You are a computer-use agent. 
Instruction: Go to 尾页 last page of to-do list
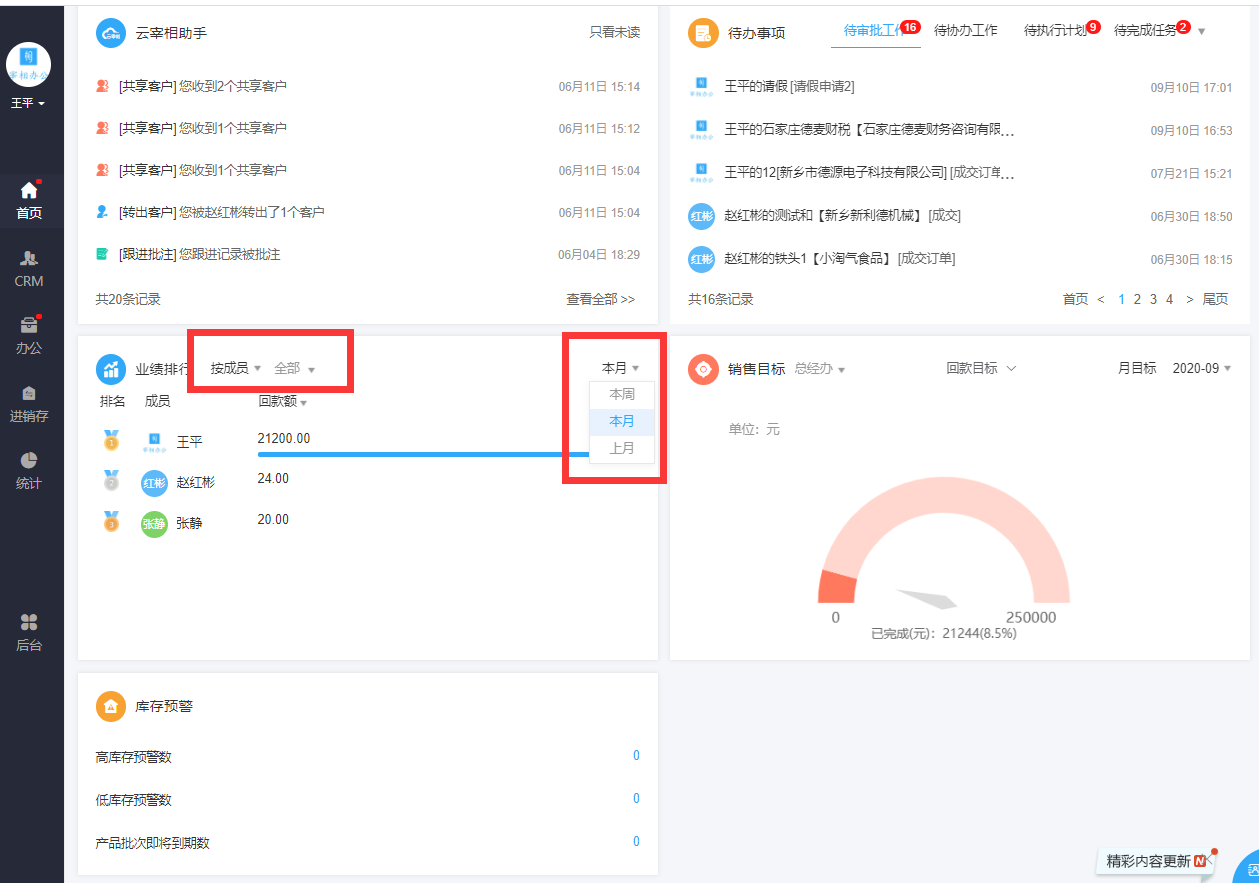pyautogui.click(x=1215, y=298)
